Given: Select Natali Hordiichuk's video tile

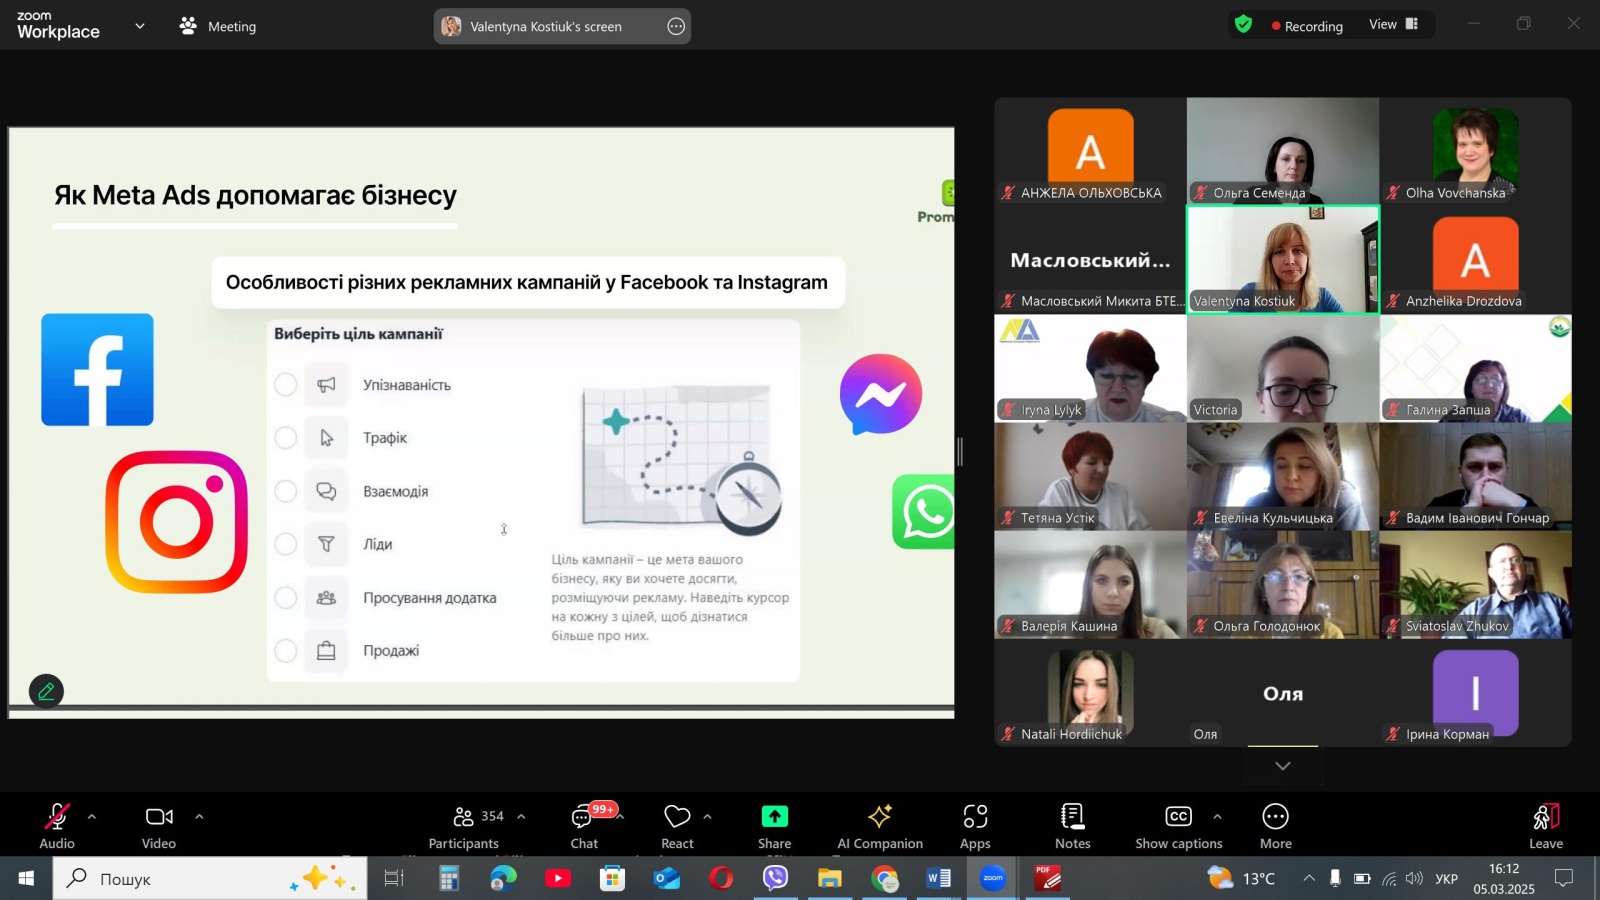Looking at the screenshot, I should coord(1090,693).
